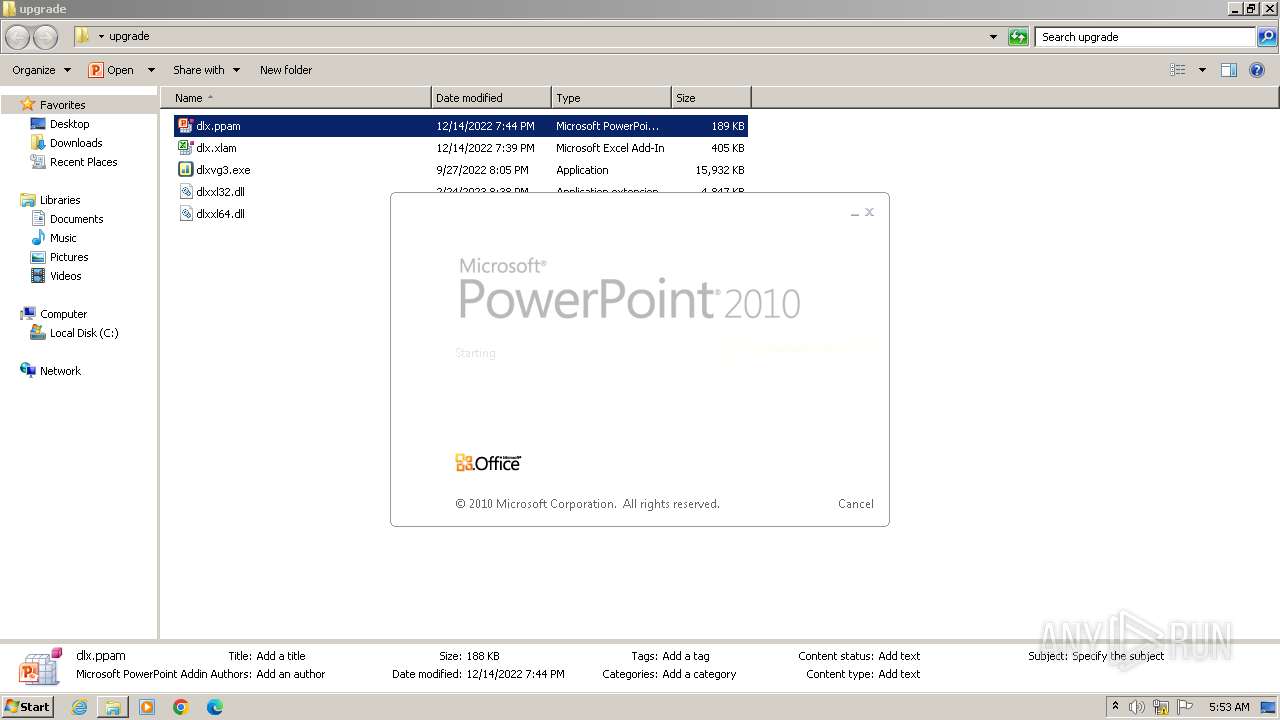Toggle the preview pane icon
Screen dimensions: 1280x720
pyautogui.click(x=1229, y=70)
